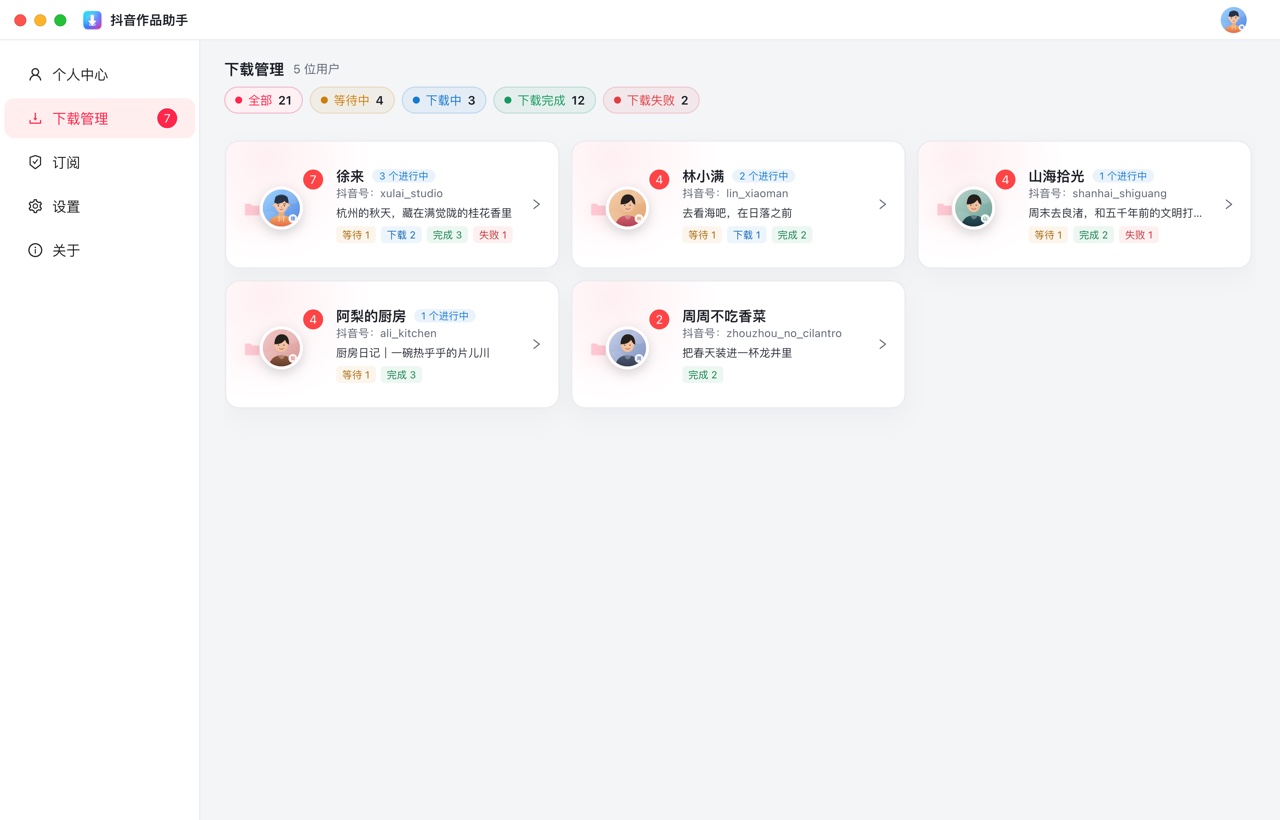The height and width of the screenshot is (820, 1280).
Task: Click the 等待 1 tag on 阿梨的厨房's card
Action: (356, 375)
